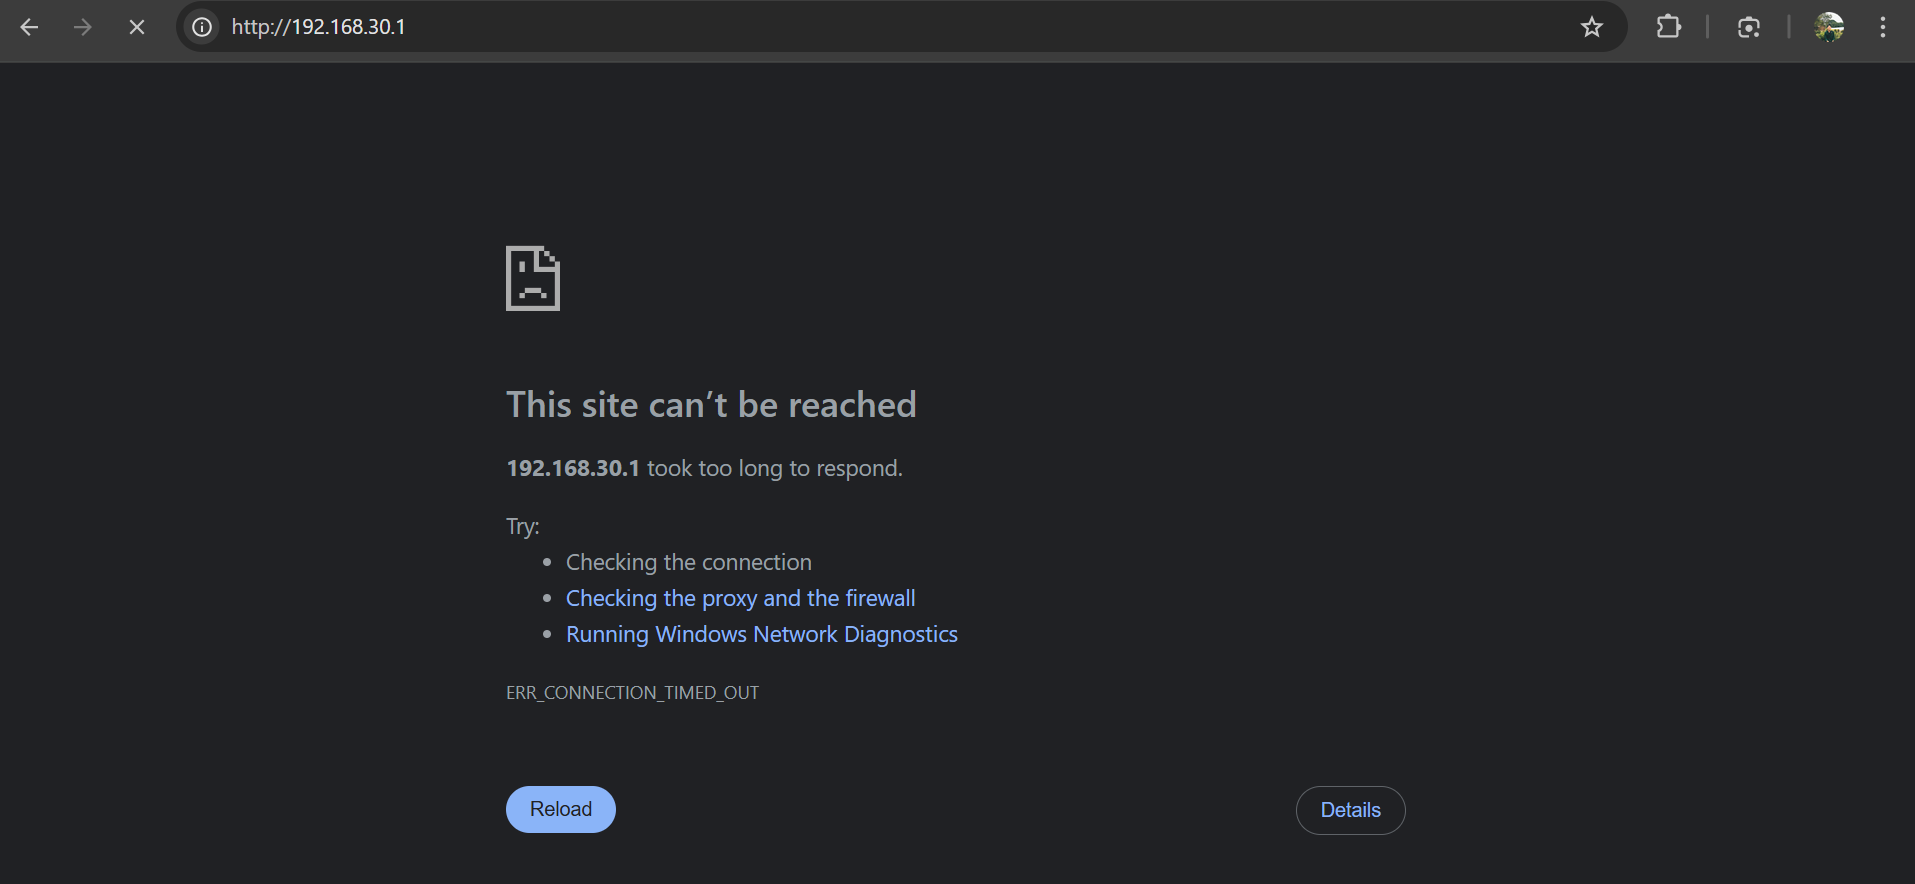Open "Checking the proxy and the firewall" link

pyautogui.click(x=740, y=598)
